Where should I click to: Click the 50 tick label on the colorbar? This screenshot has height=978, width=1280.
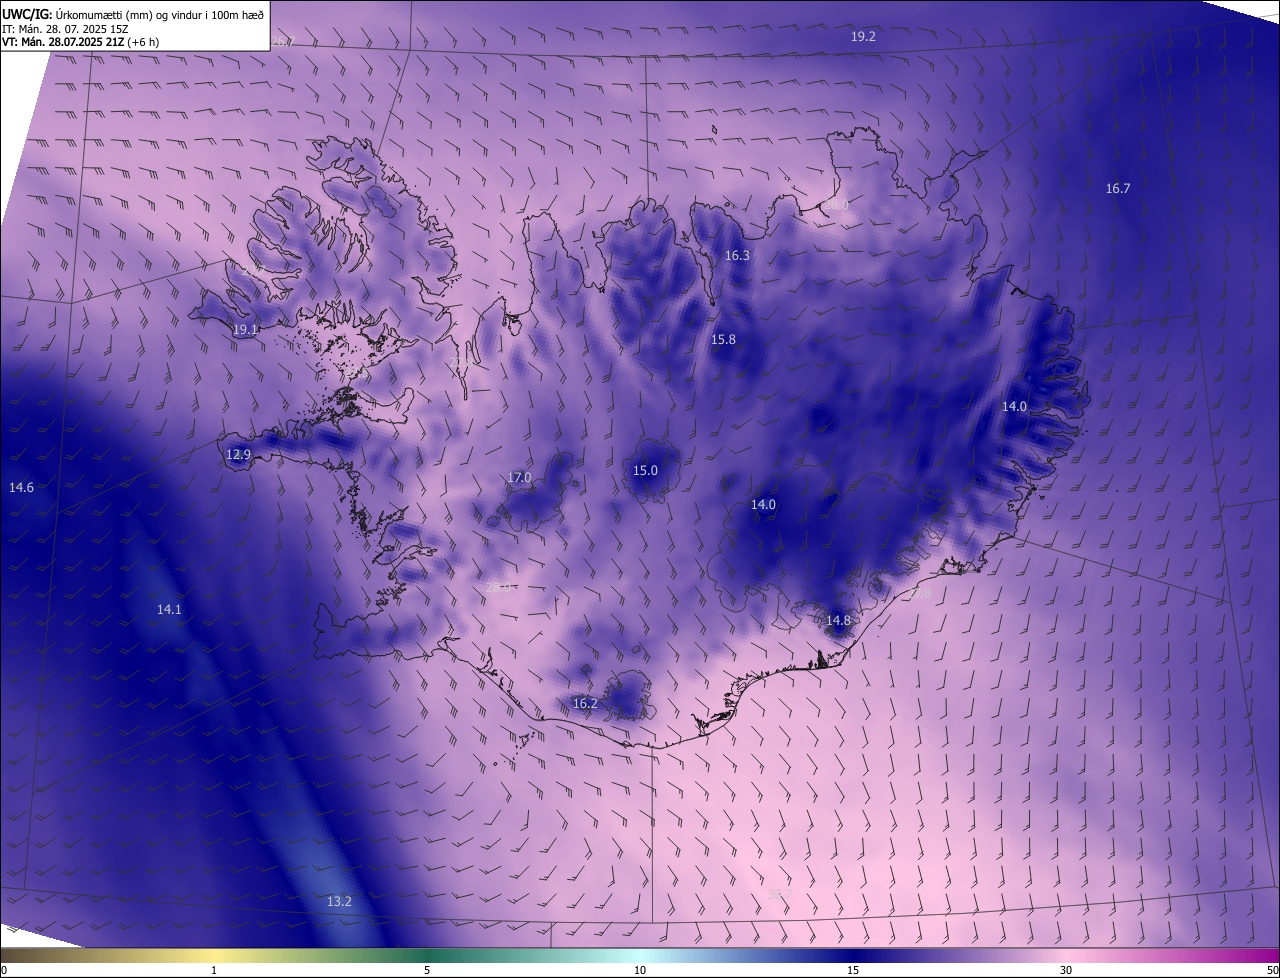(1272, 970)
